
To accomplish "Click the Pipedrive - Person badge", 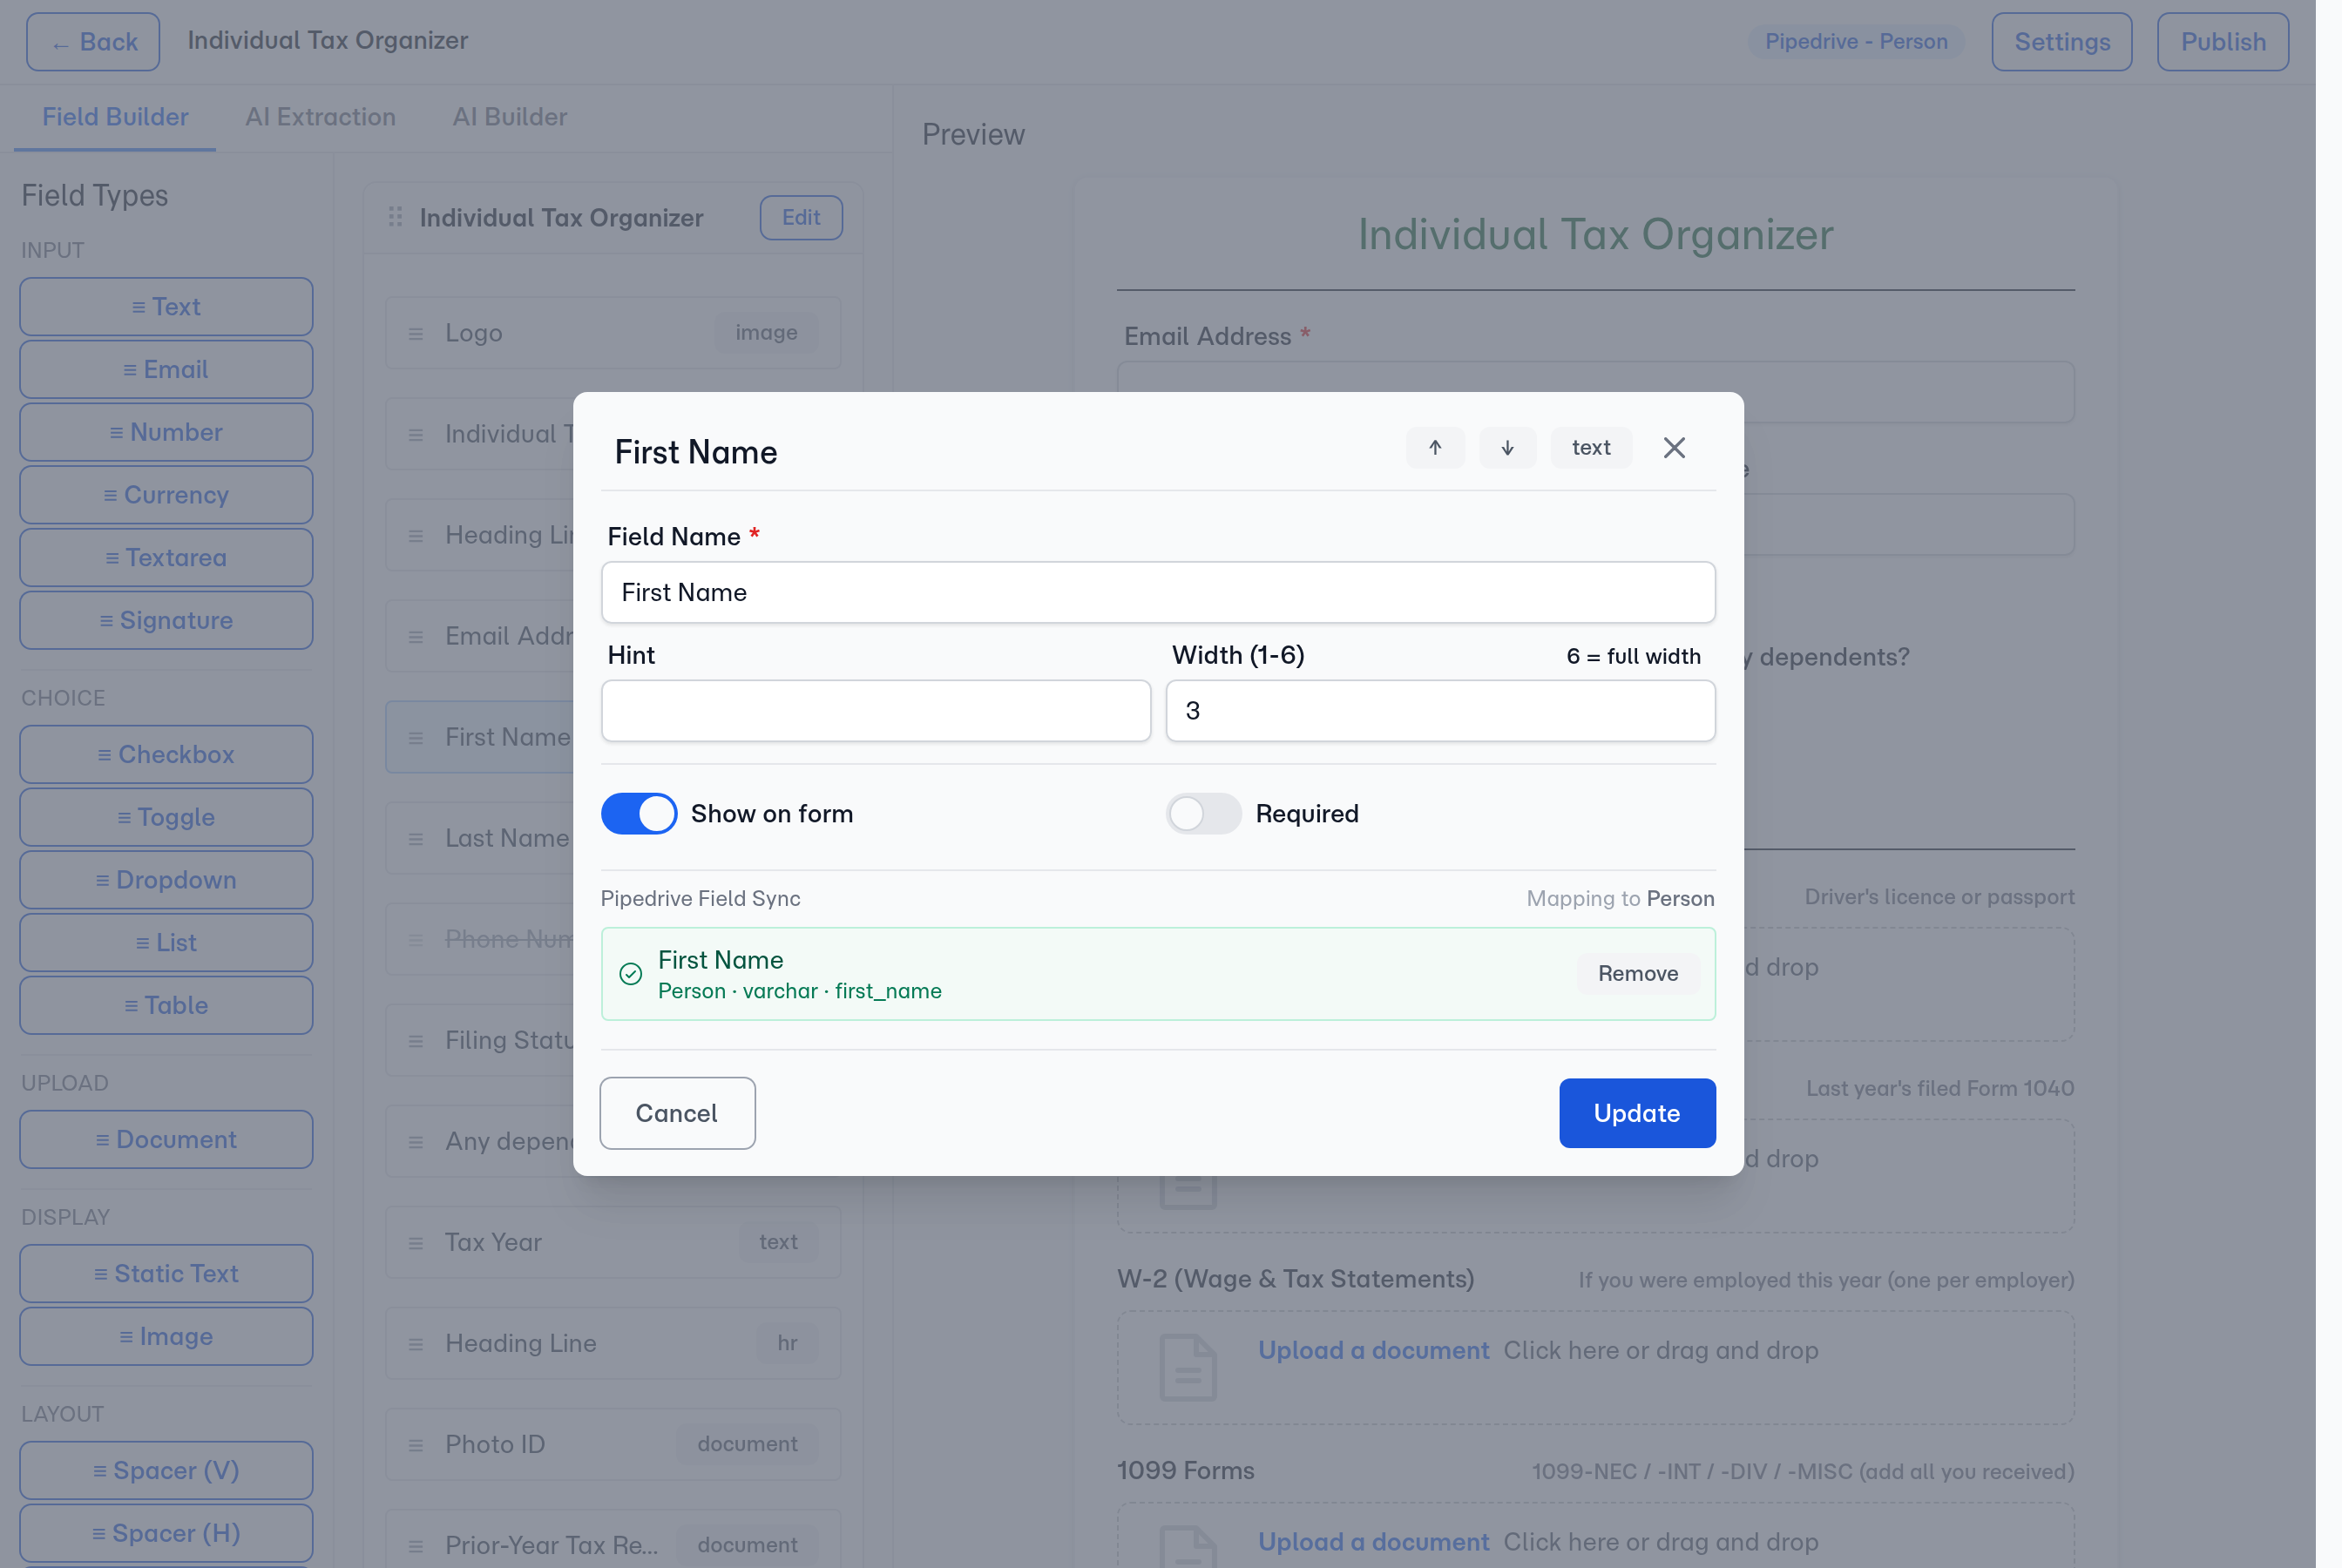I will point(1855,41).
